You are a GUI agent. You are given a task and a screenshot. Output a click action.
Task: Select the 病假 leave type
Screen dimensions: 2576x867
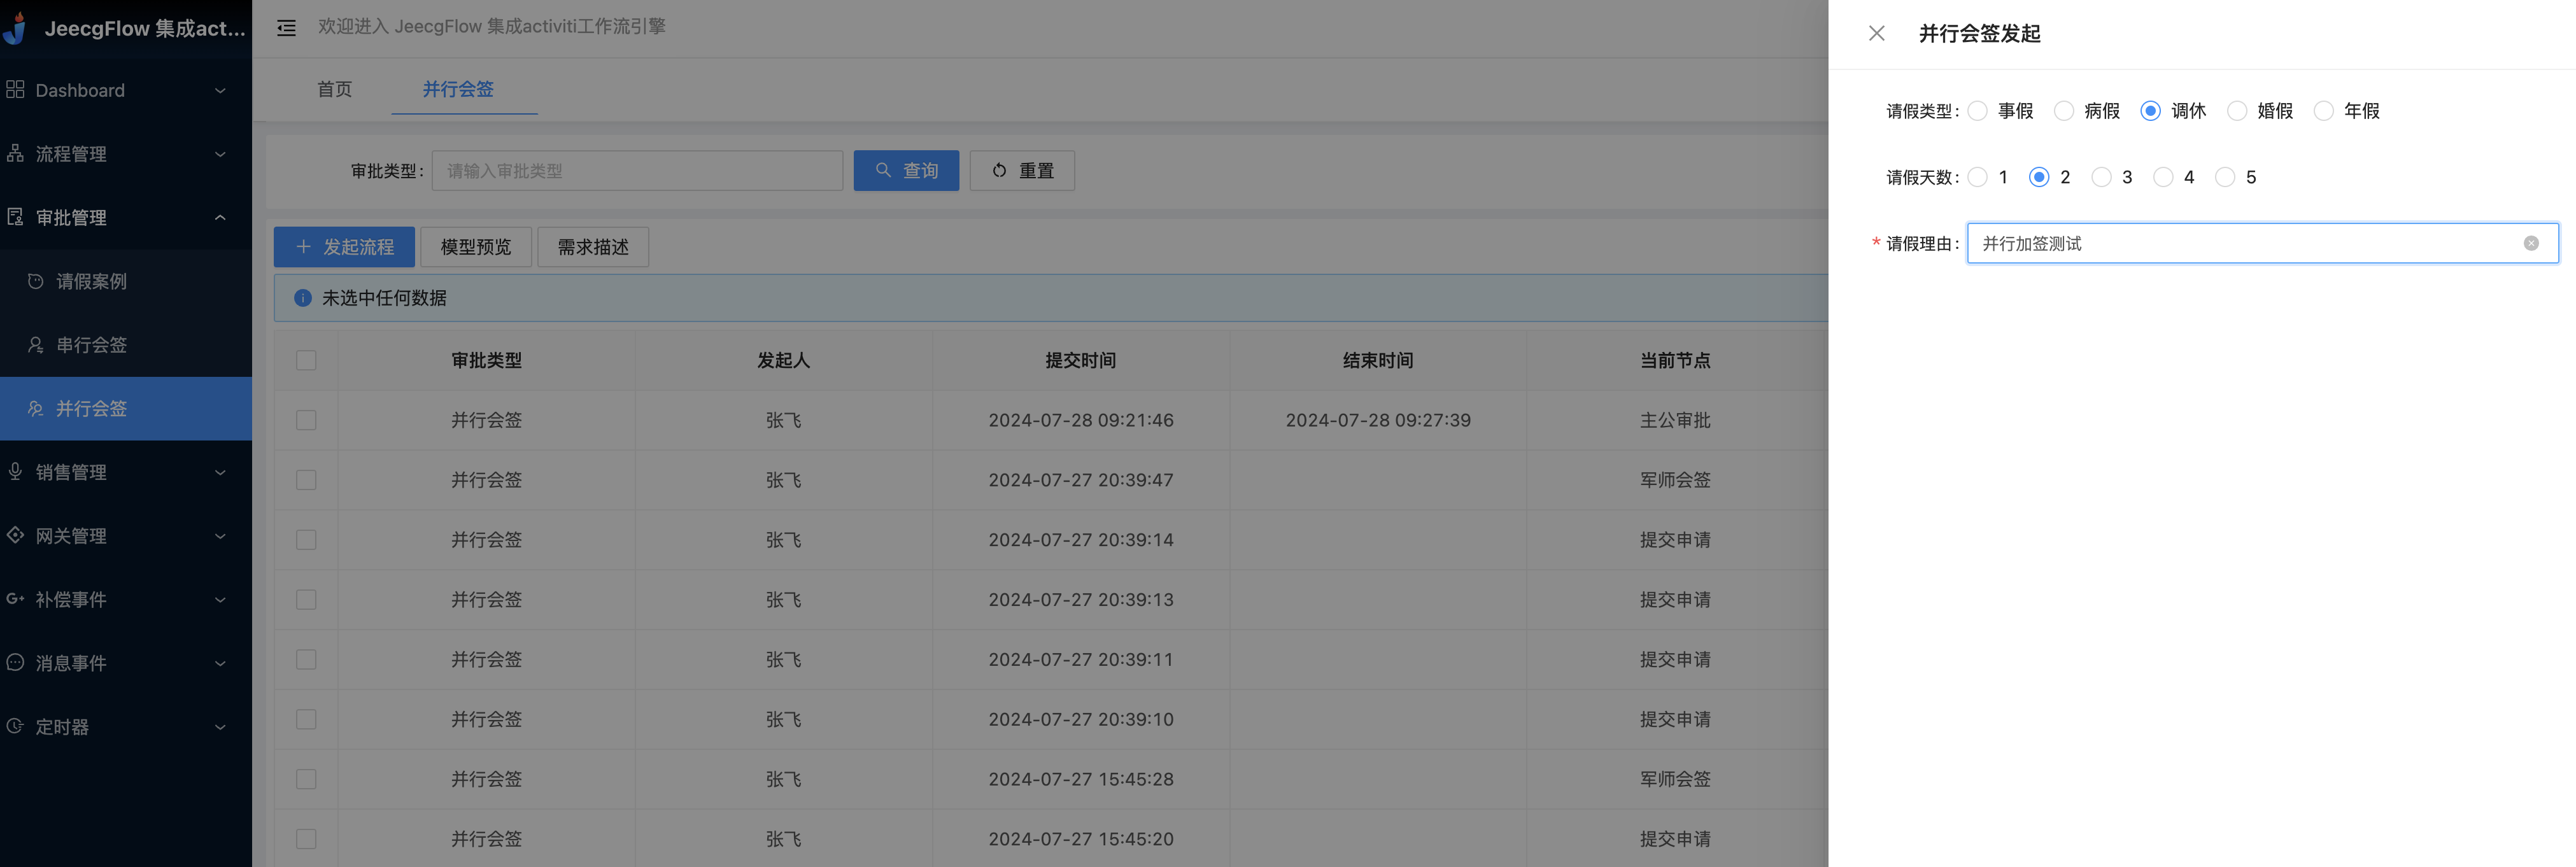2064,111
